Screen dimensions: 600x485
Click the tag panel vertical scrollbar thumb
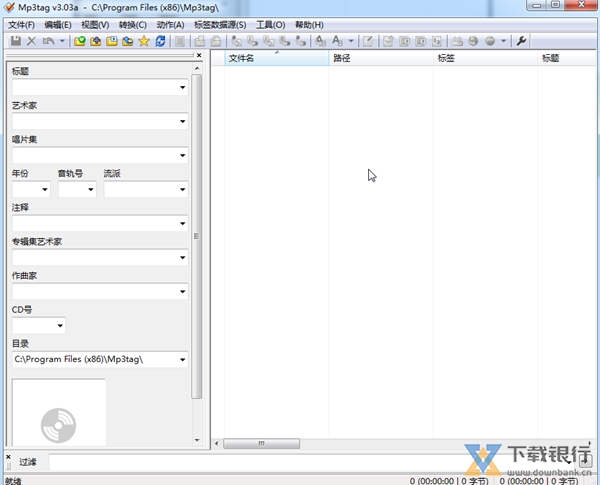(197, 237)
